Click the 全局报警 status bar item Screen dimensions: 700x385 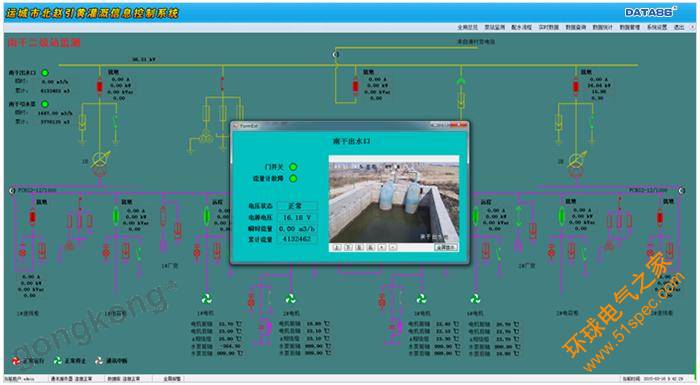tap(172, 379)
